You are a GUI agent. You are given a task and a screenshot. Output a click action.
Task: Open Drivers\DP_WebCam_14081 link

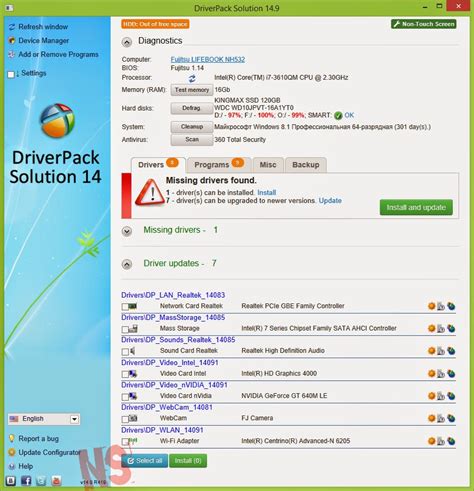coord(167,407)
